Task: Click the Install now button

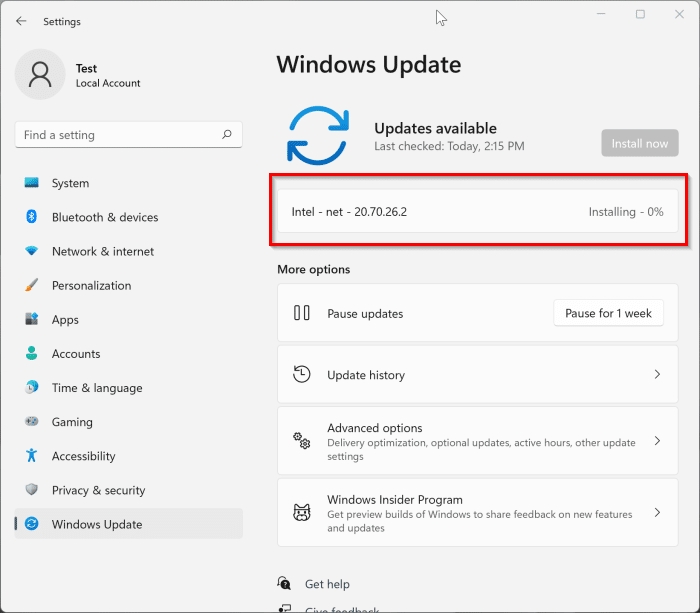Action: pyautogui.click(x=640, y=143)
